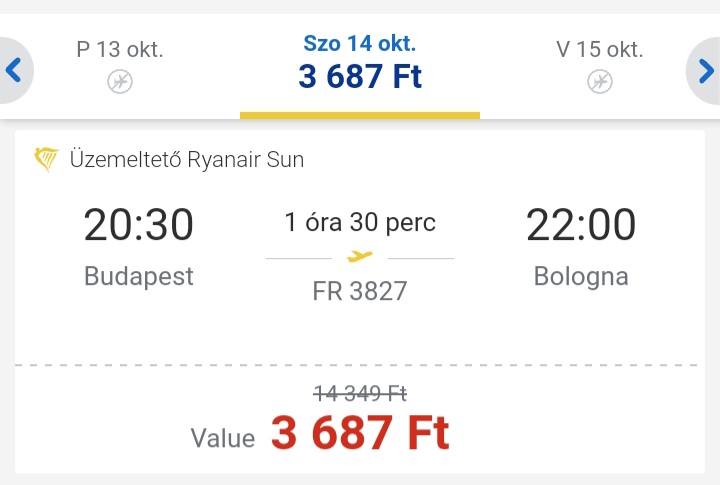Click the 1 óra 30 perc duration
Image resolution: width=720 pixels, height=485 pixels.
point(360,222)
